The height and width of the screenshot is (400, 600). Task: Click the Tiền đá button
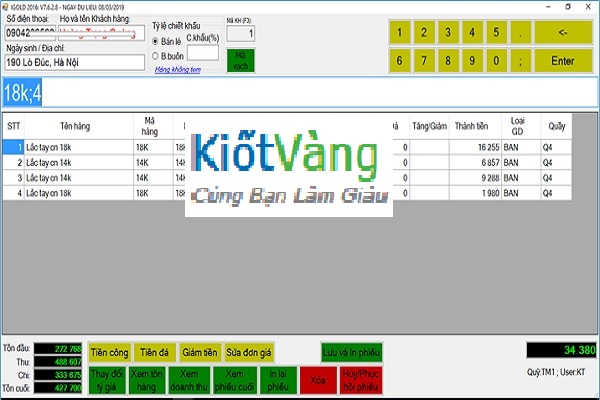155,353
